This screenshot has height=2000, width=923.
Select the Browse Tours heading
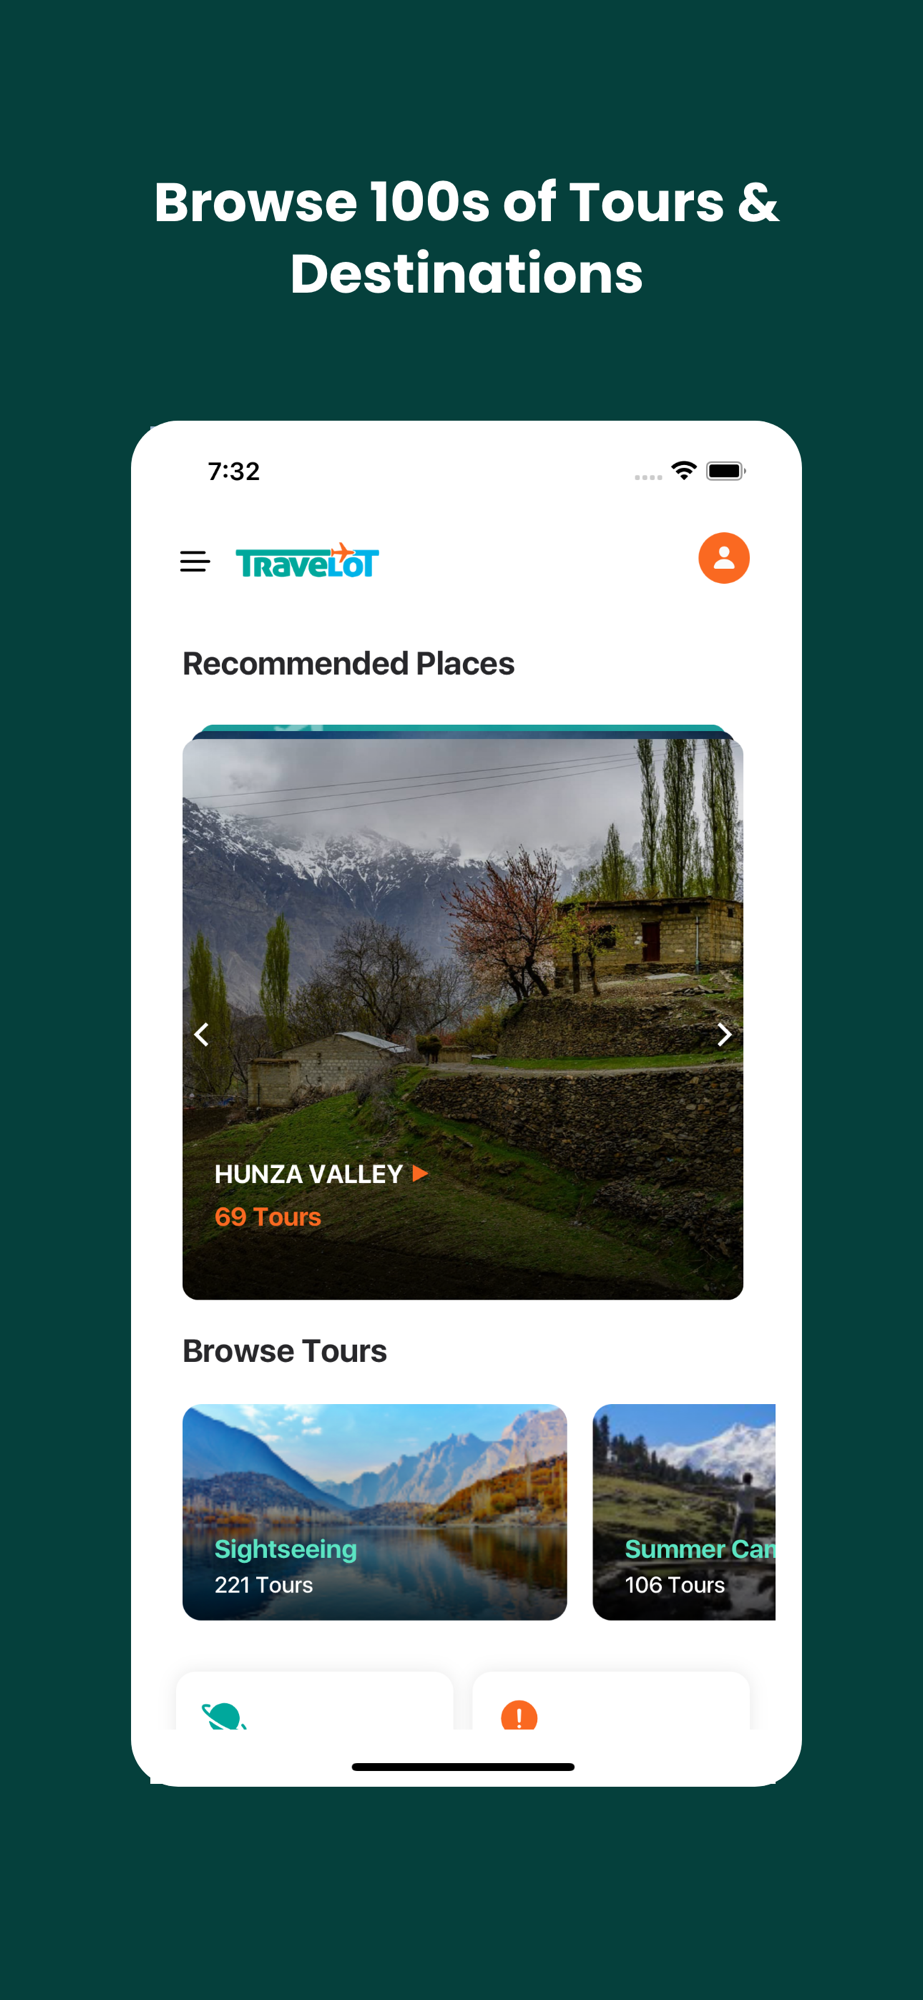pos(284,1351)
